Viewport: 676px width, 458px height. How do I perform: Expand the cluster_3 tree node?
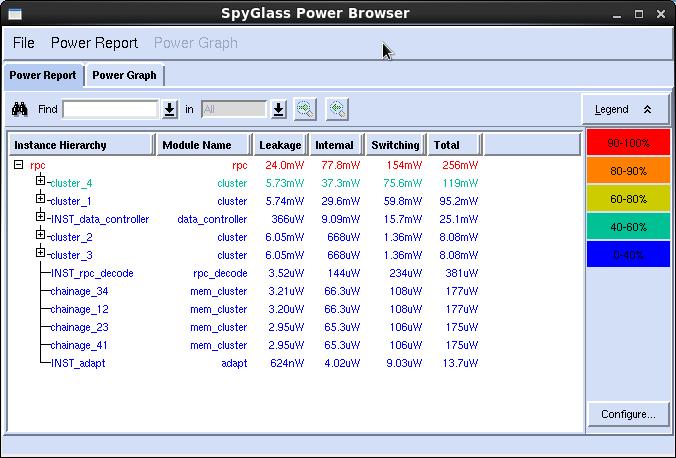click(x=41, y=254)
